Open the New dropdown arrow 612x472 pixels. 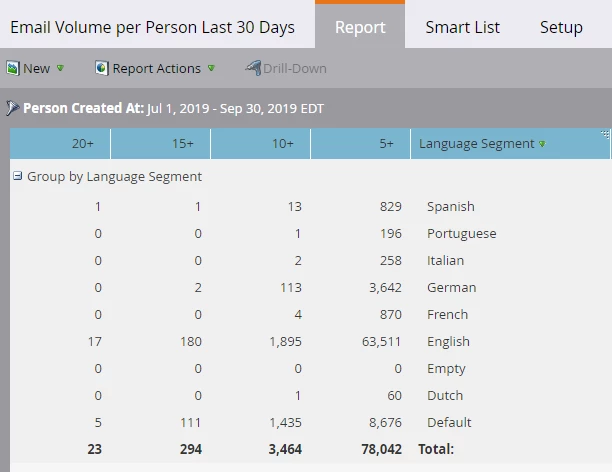(60, 68)
